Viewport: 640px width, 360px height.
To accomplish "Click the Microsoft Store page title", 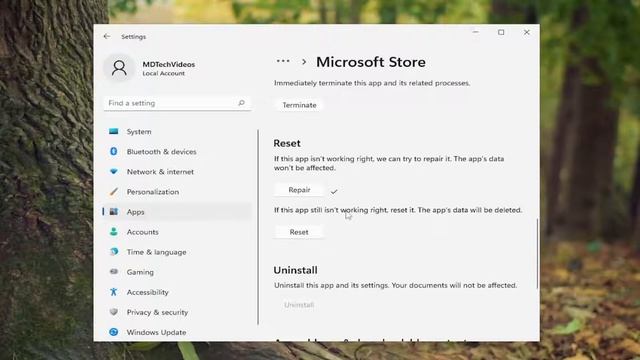I will 371,62.
